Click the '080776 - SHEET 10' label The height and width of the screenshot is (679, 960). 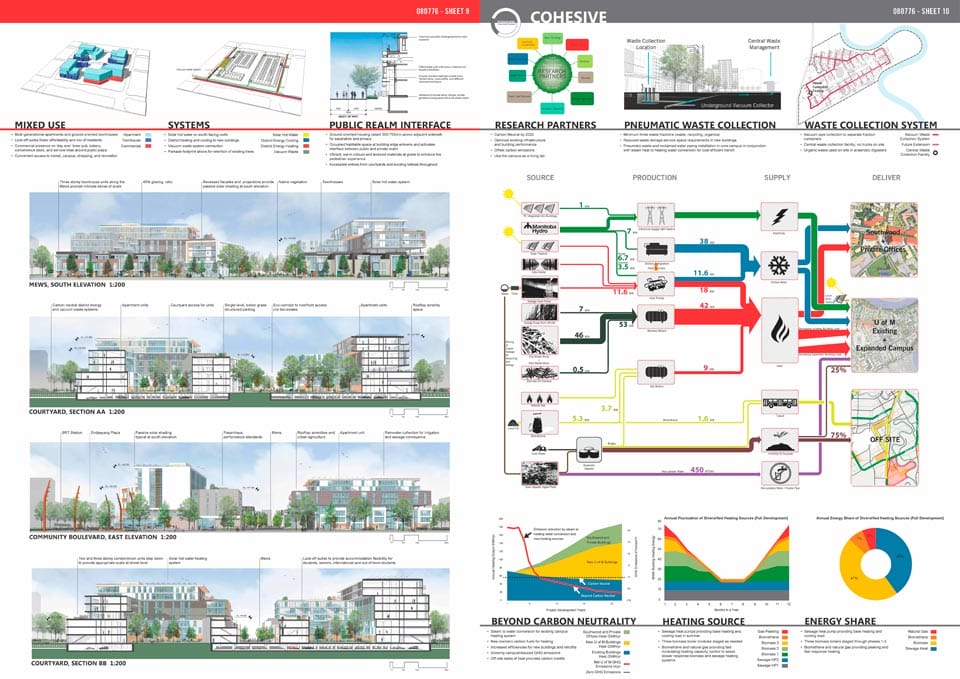pos(921,11)
